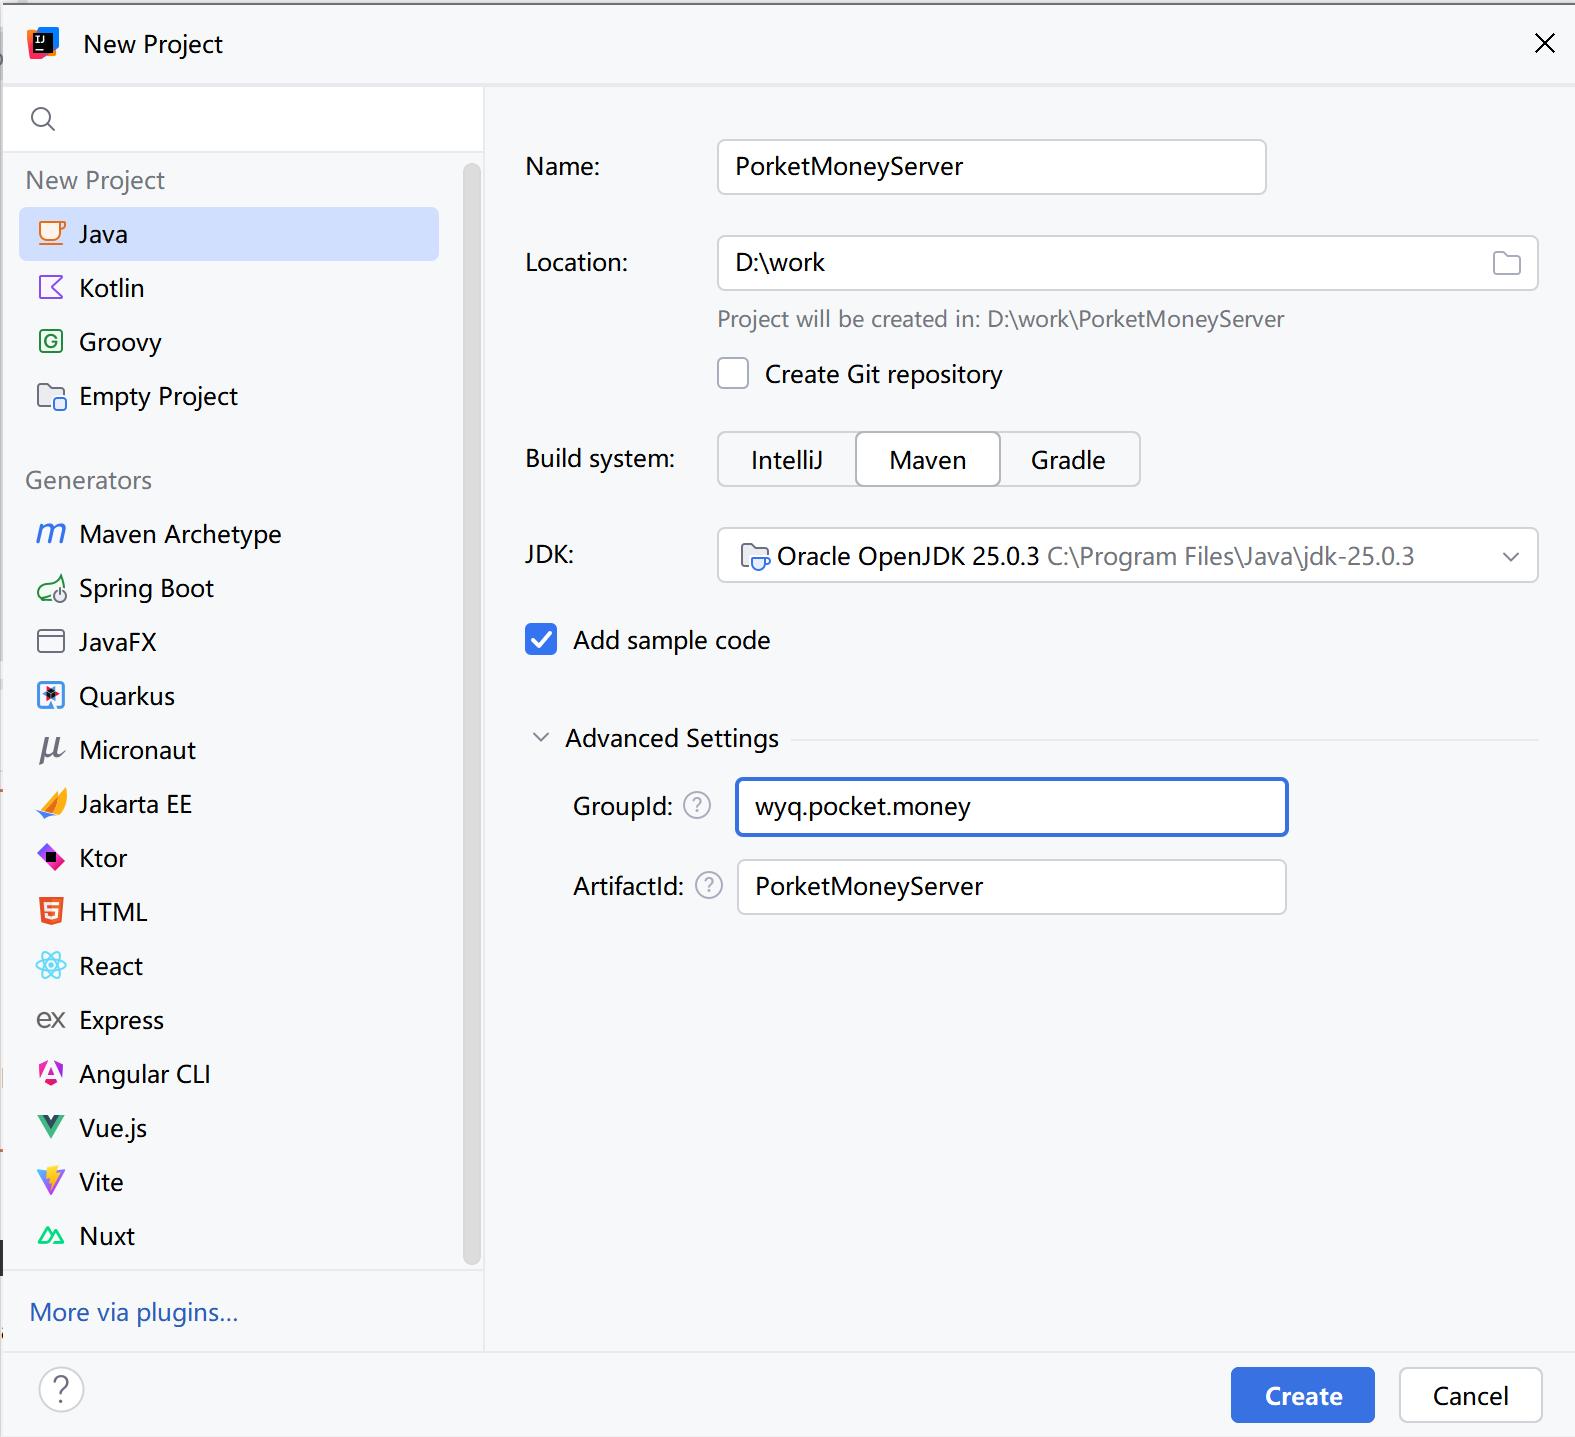Close the New Project dialog
Viewport: 1575px width, 1437px height.
tap(1544, 43)
